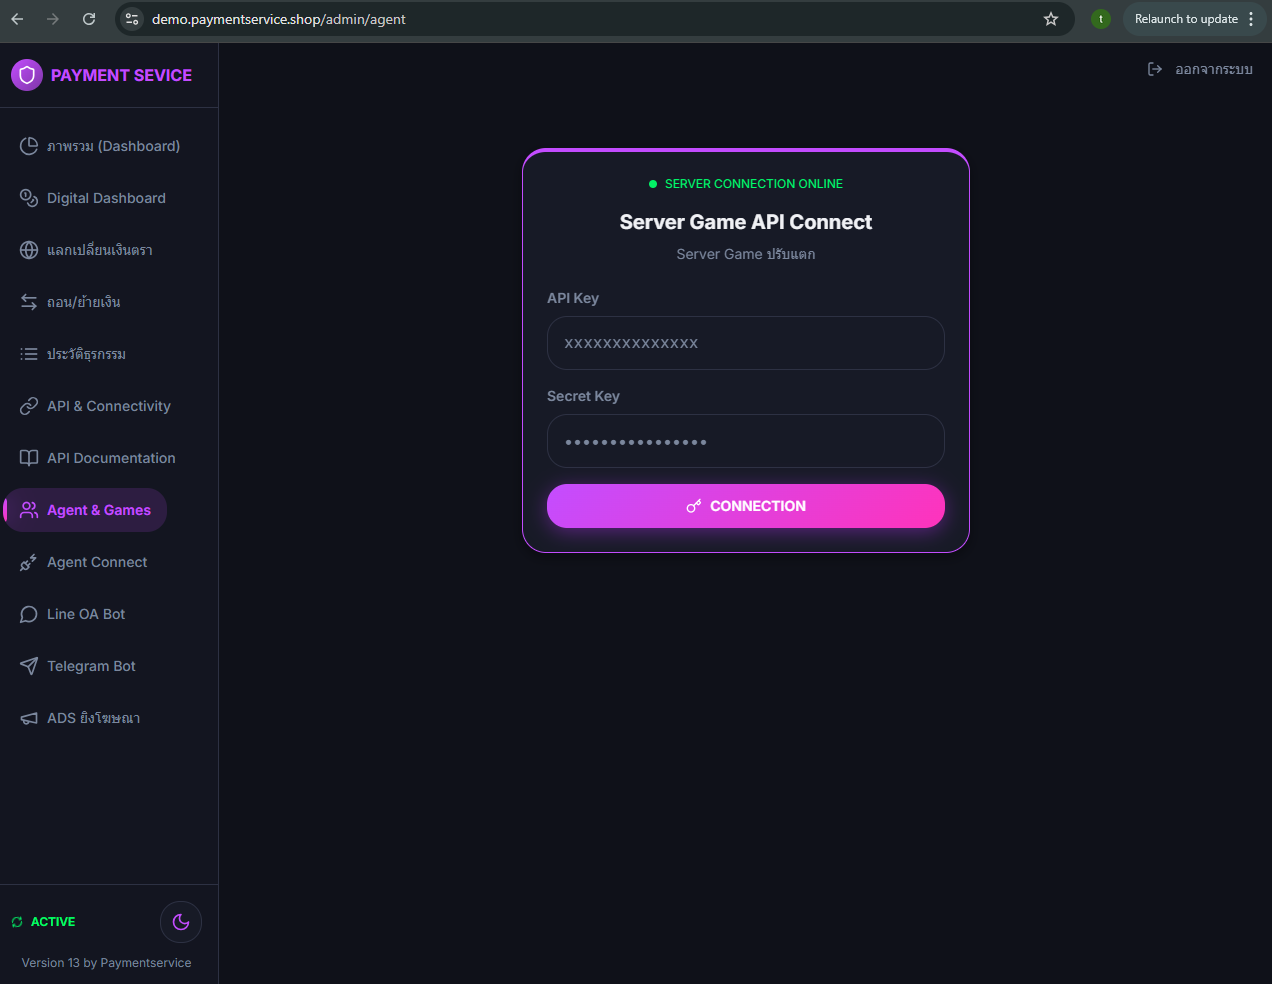Click the Line OA Bot chat icon
1272x984 pixels.
pos(29,614)
